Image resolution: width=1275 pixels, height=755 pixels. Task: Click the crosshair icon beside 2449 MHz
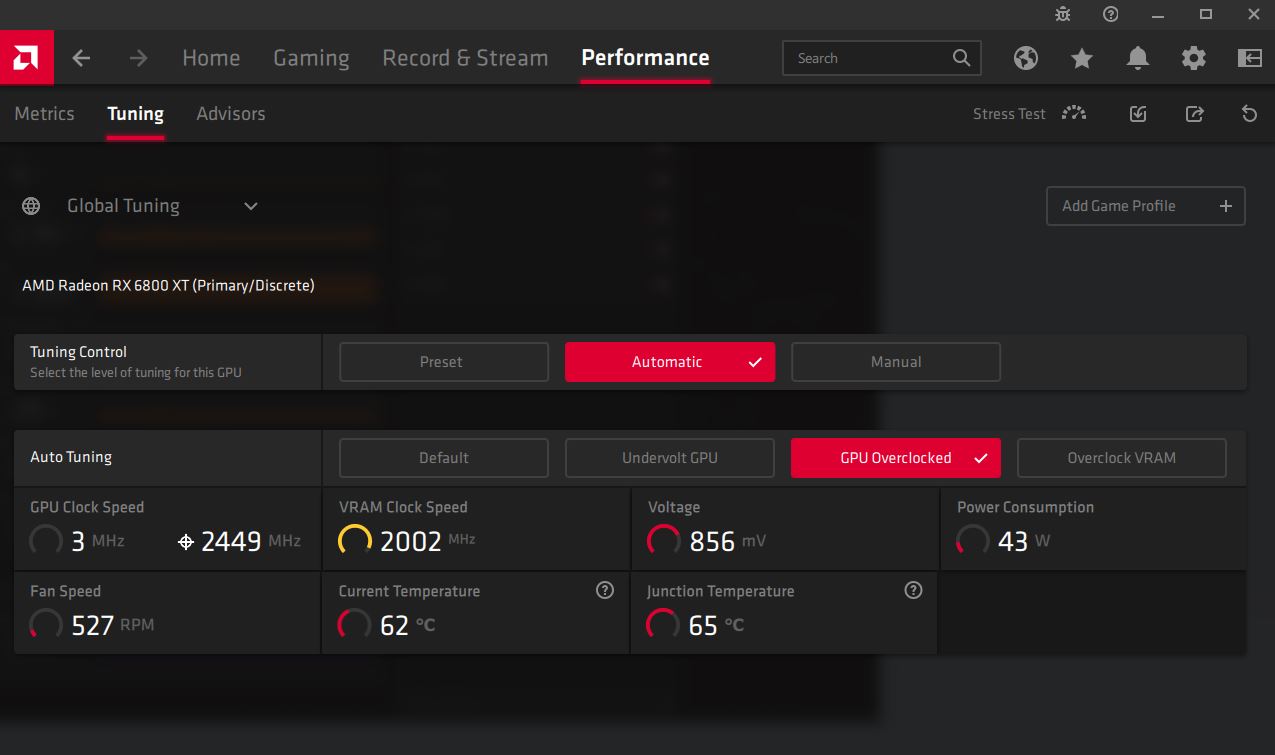point(185,542)
